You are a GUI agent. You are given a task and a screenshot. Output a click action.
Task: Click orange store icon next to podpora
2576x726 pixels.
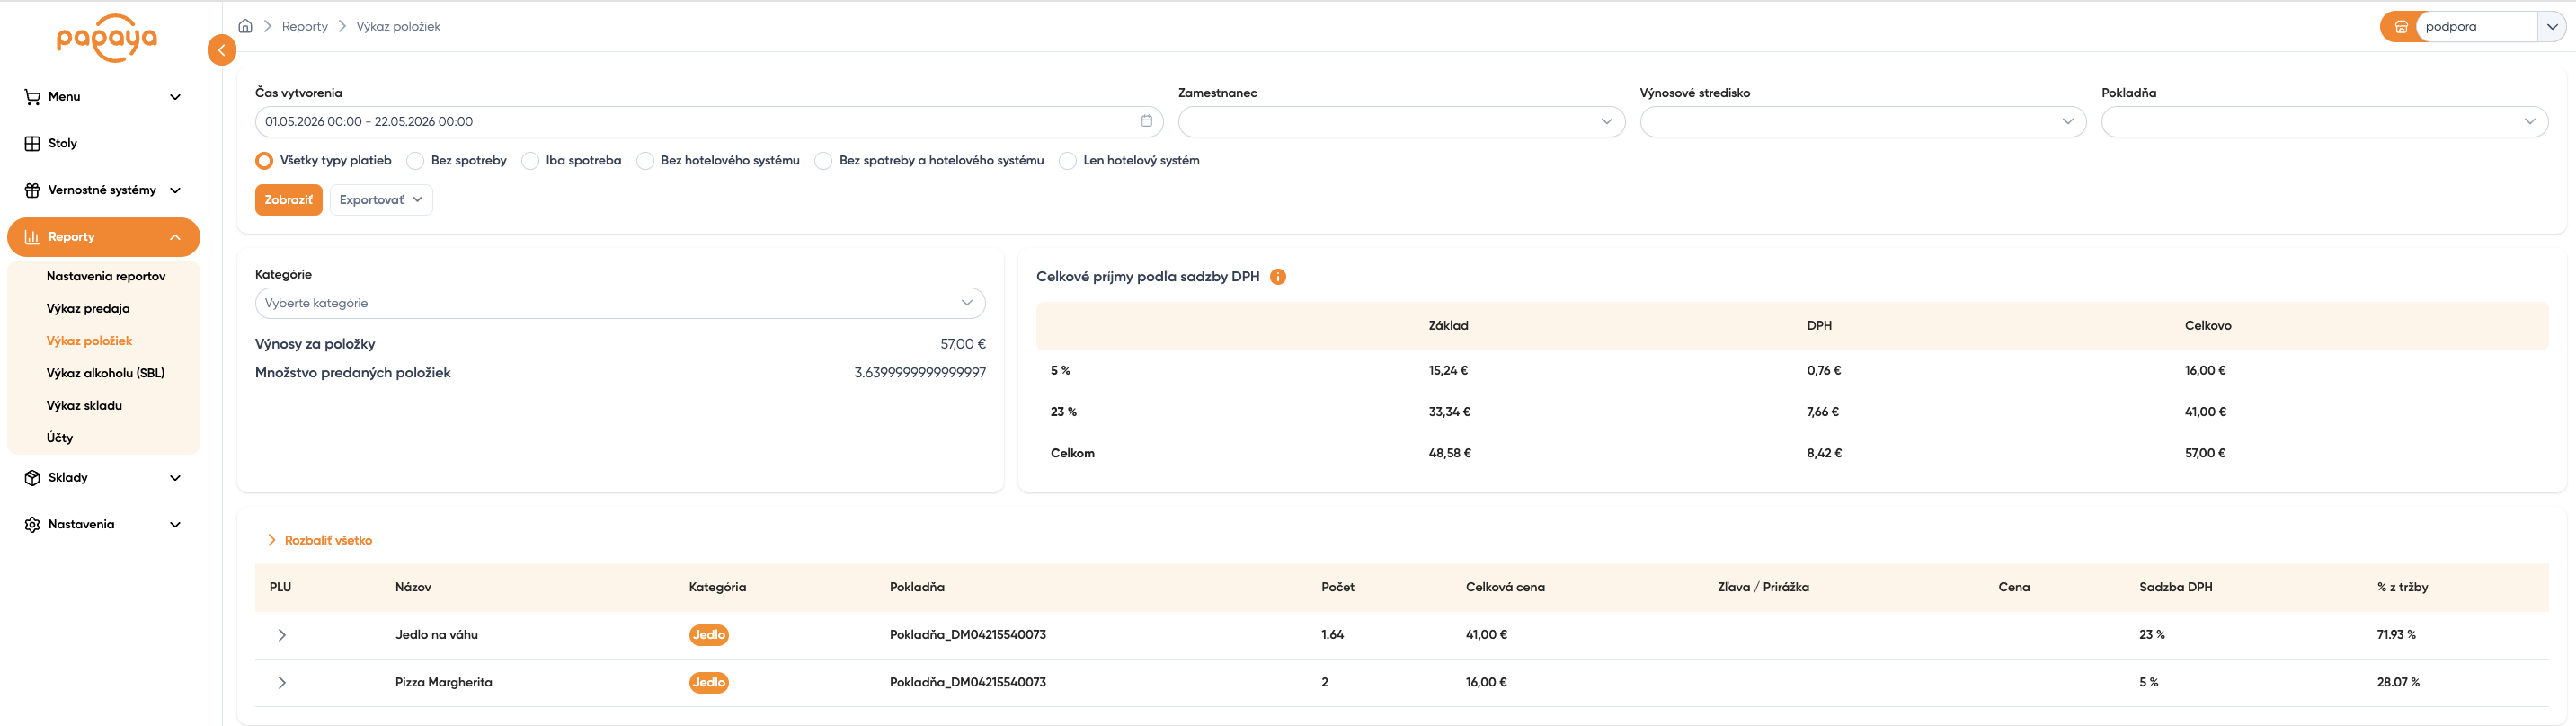coord(2400,27)
